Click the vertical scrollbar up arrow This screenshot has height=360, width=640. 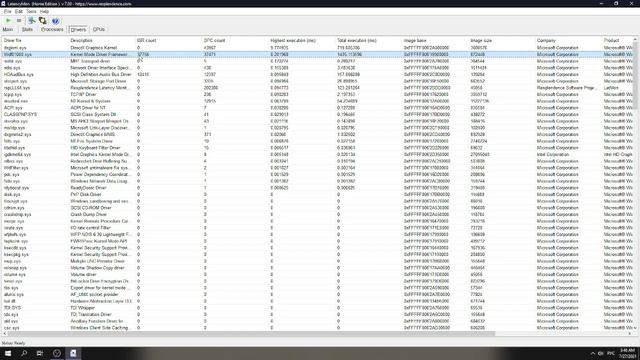(x=635, y=39)
